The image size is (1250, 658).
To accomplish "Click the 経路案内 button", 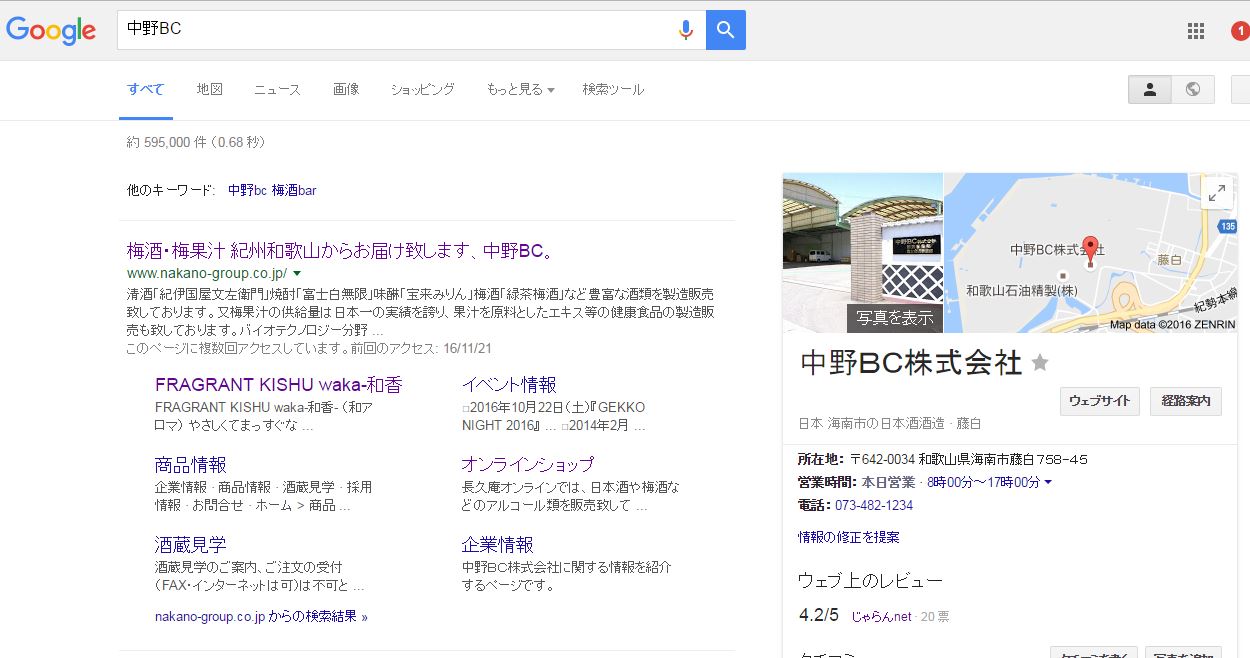I will coord(1186,401).
